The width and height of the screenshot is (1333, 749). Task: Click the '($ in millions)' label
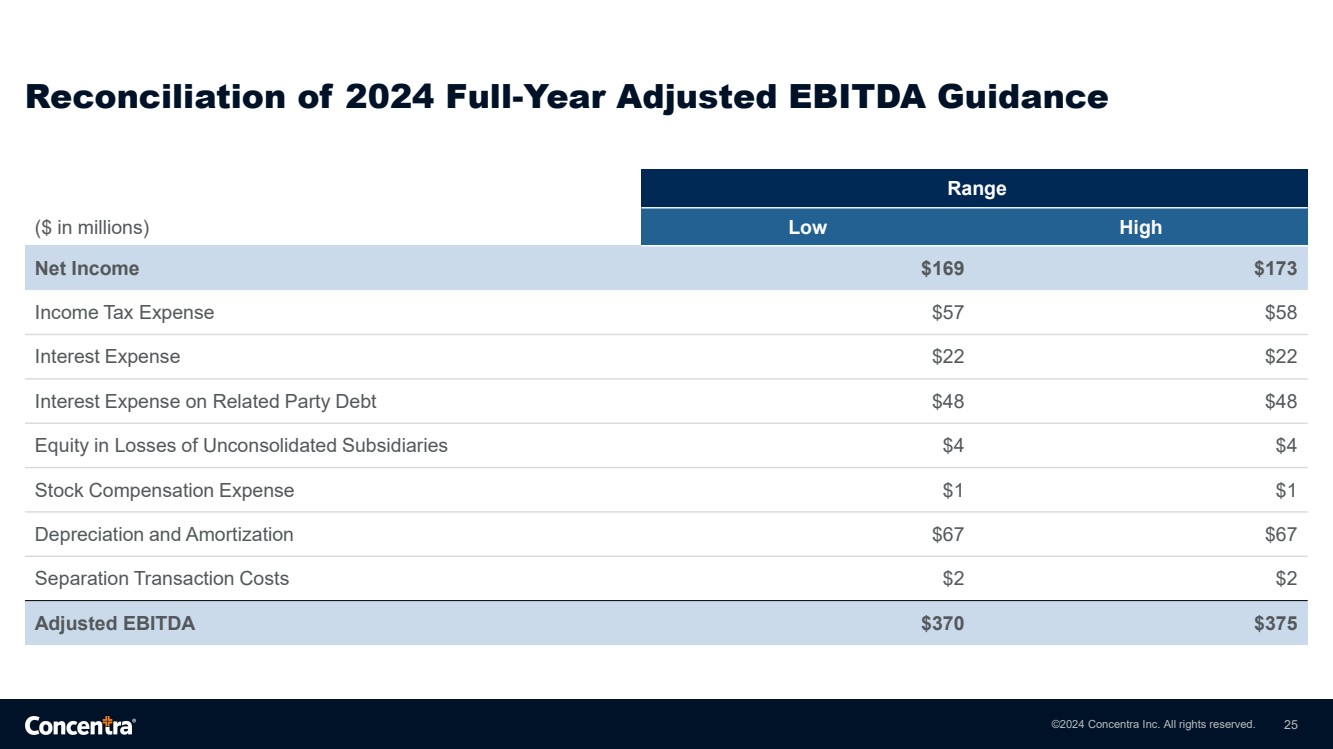(x=92, y=228)
